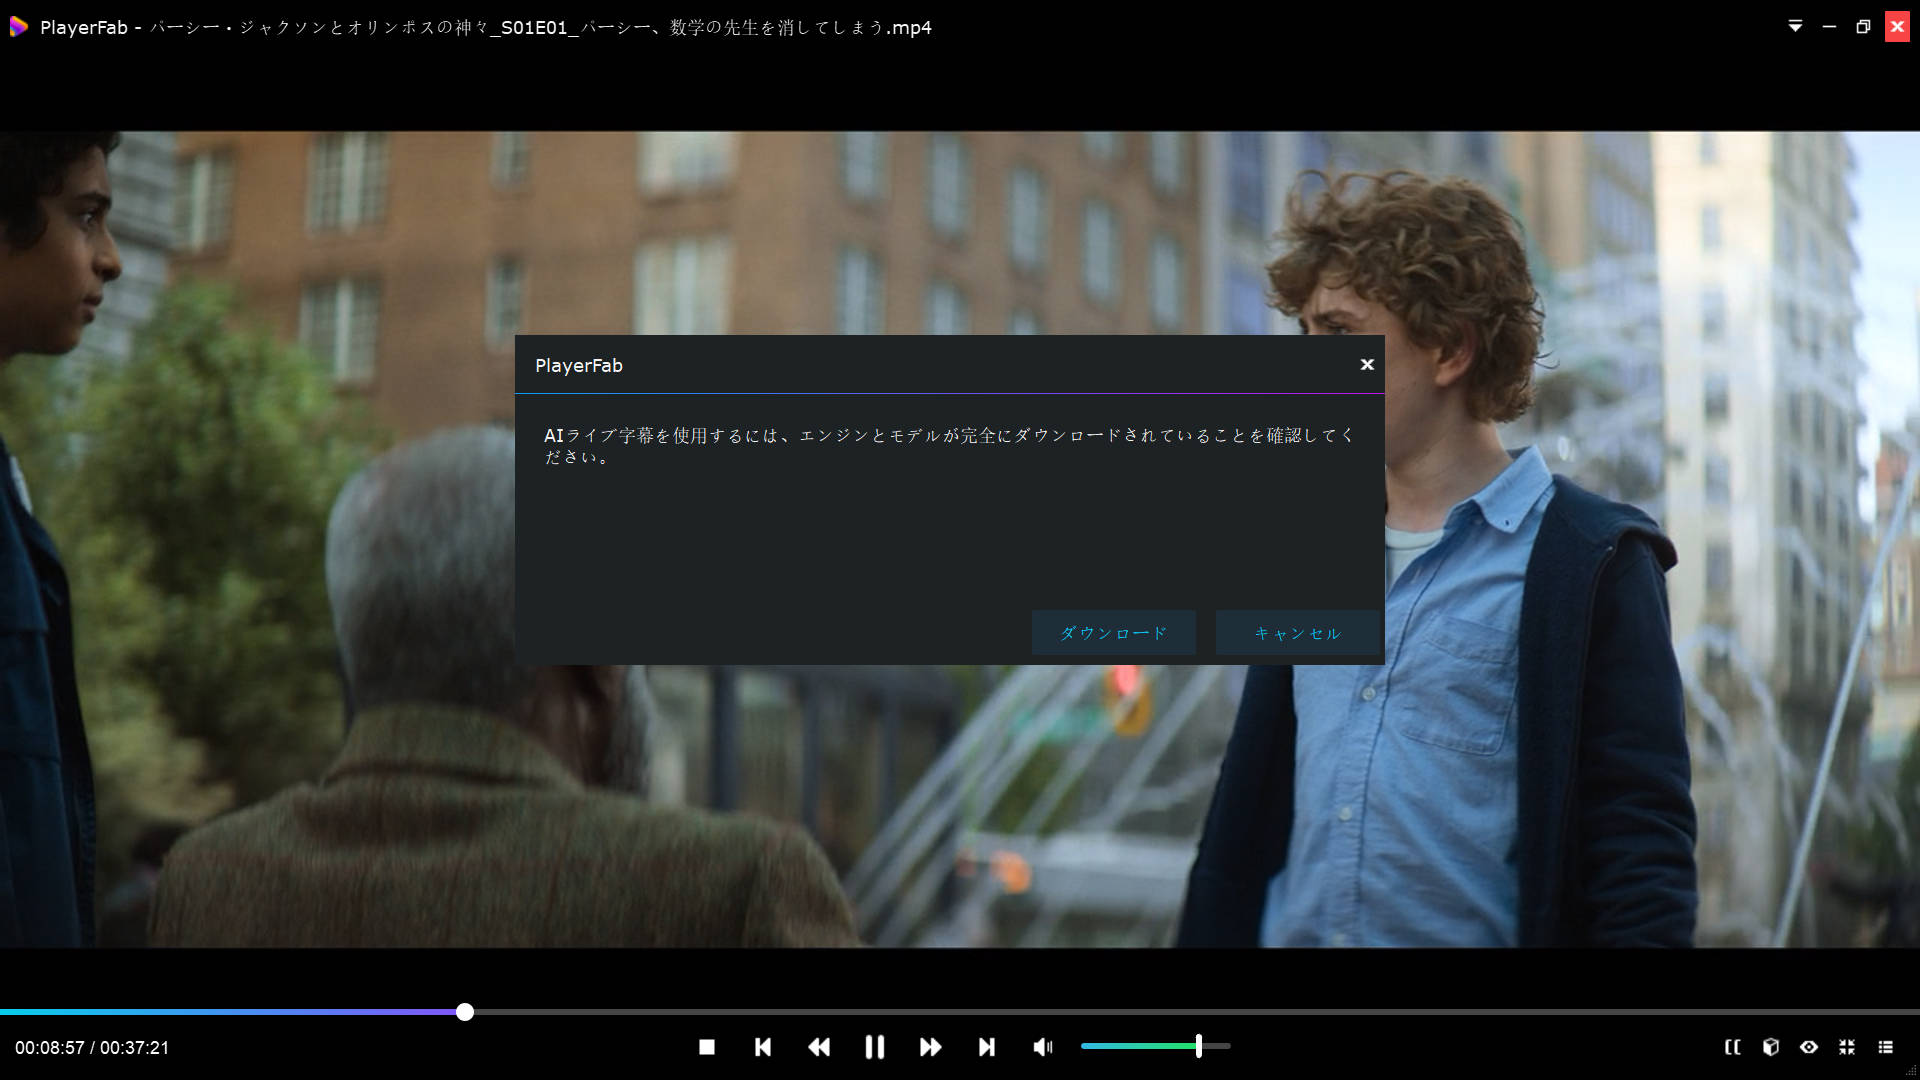
Task: Skip to previous chapter
Action: [763, 1047]
